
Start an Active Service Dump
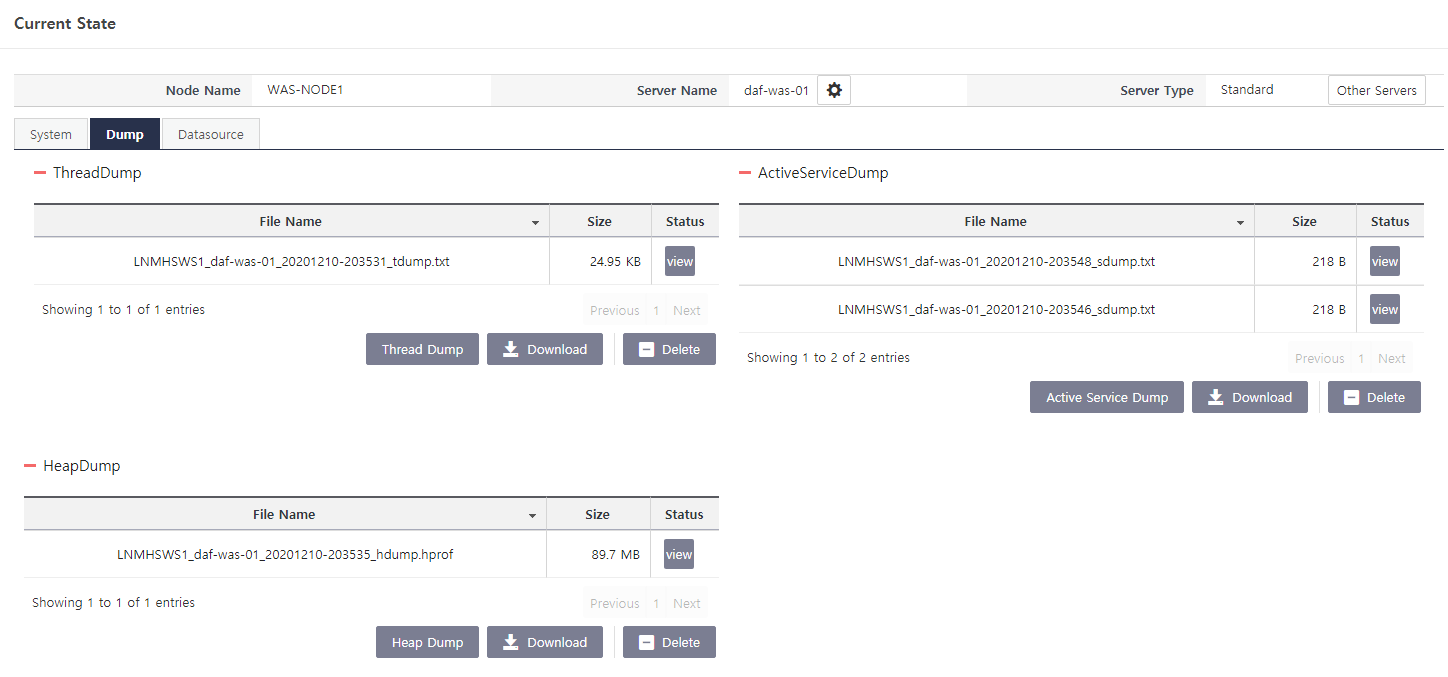click(1106, 396)
